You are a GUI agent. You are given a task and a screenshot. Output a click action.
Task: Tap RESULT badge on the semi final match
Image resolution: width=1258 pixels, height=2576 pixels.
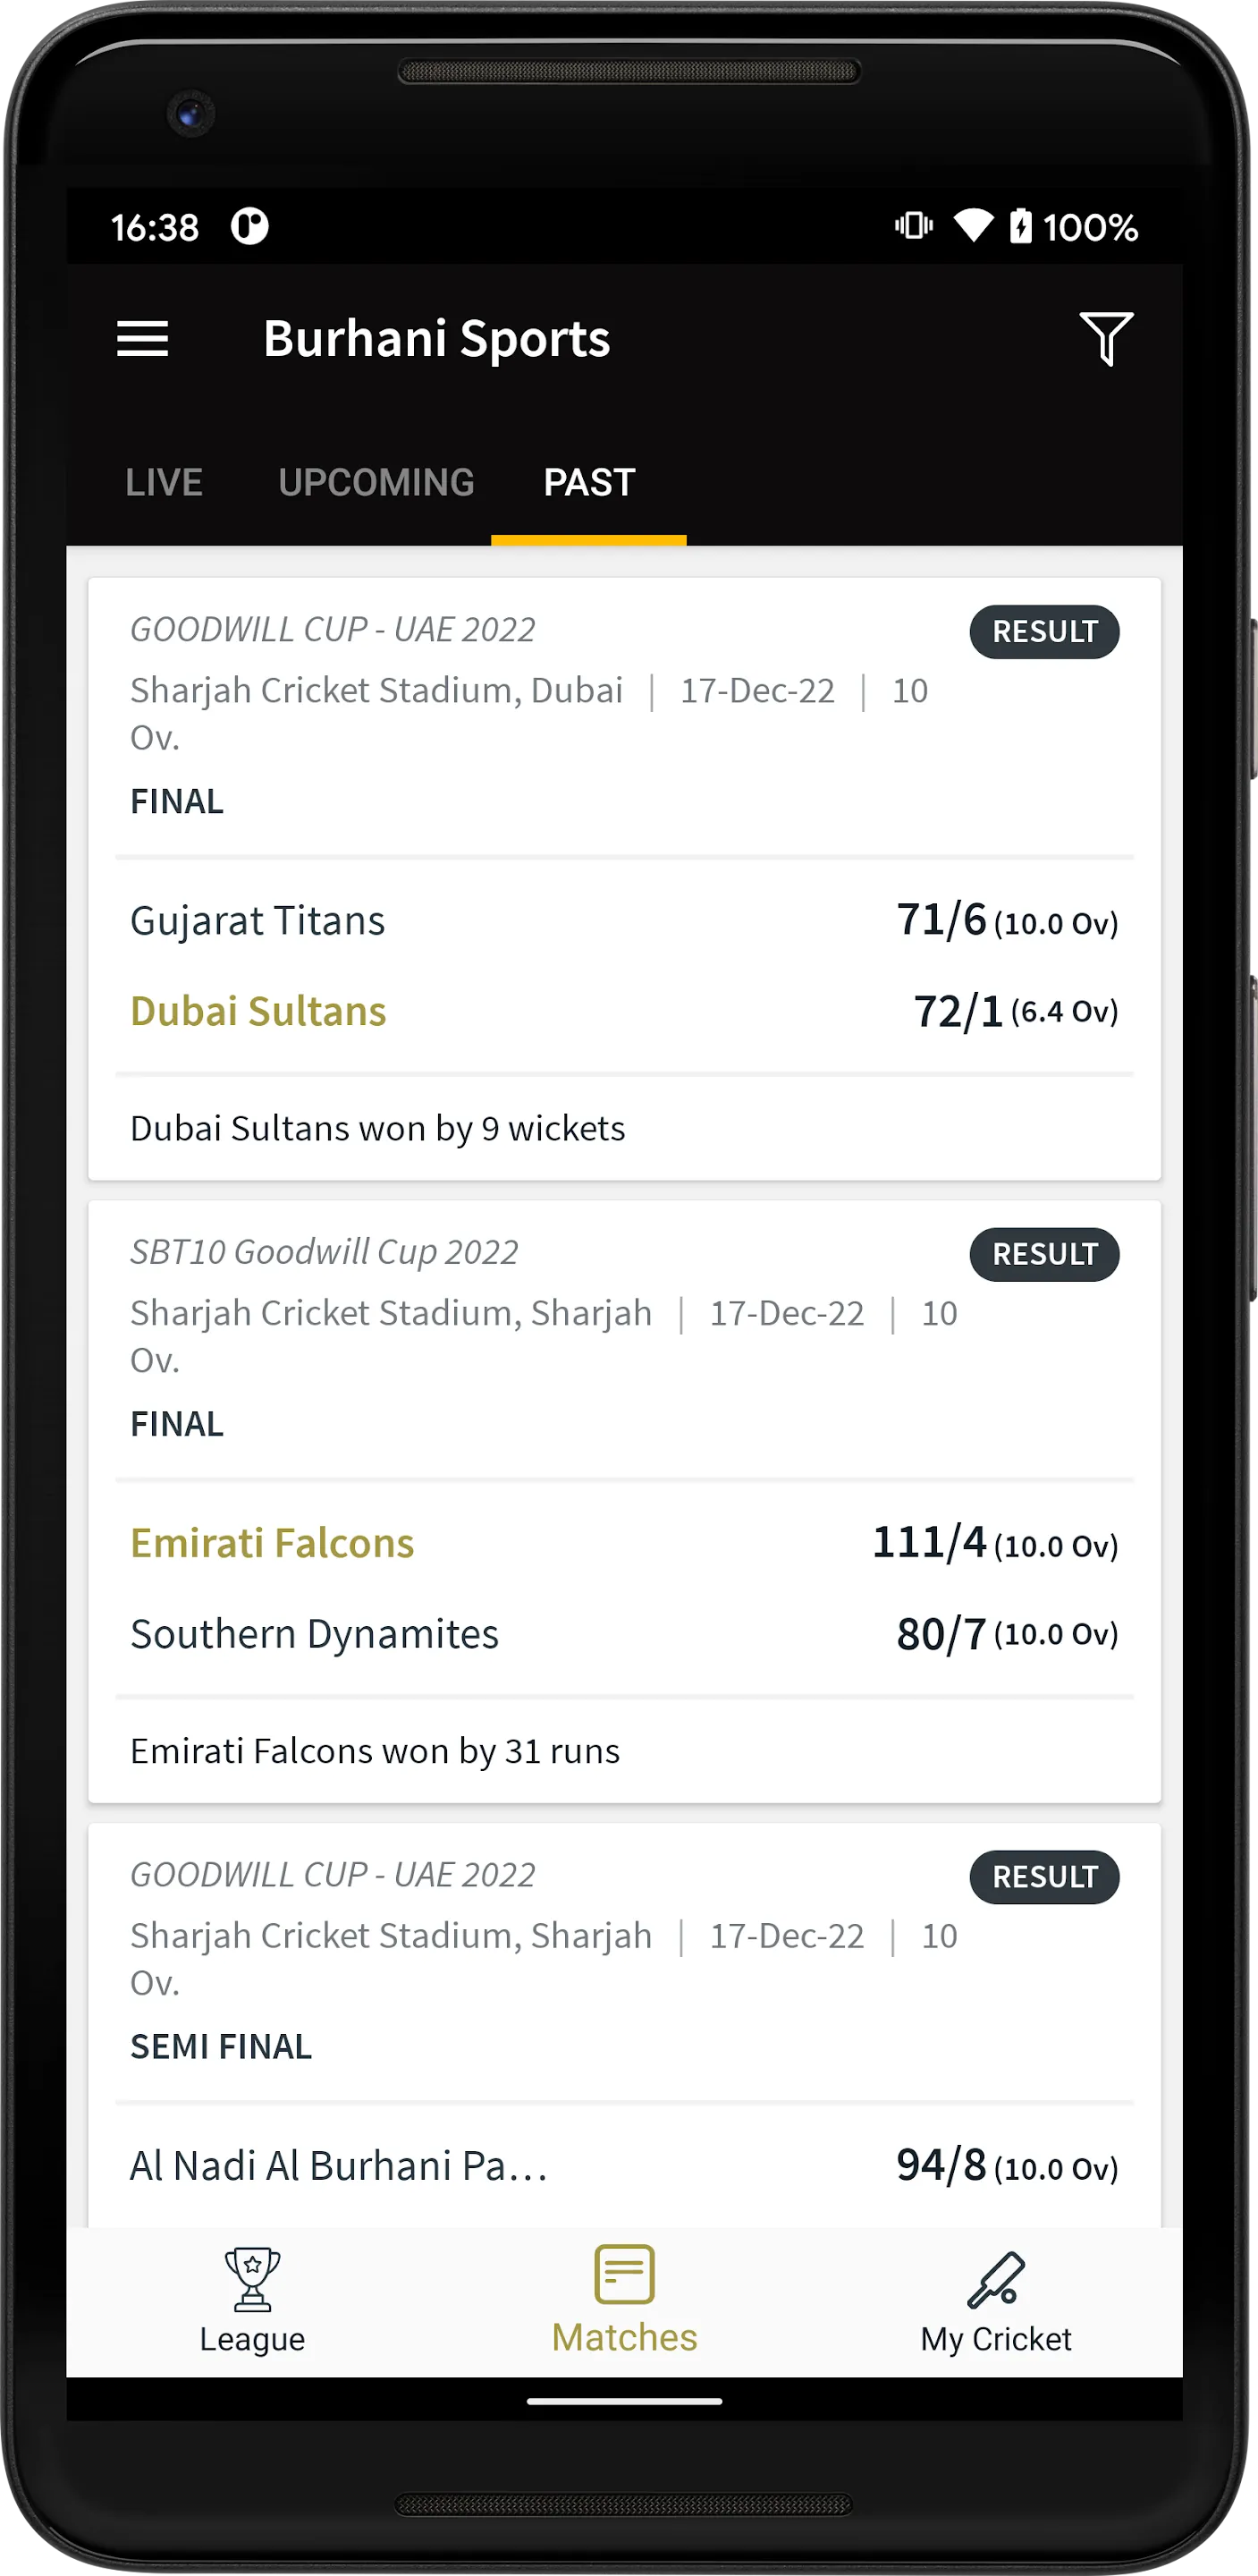click(1044, 1877)
